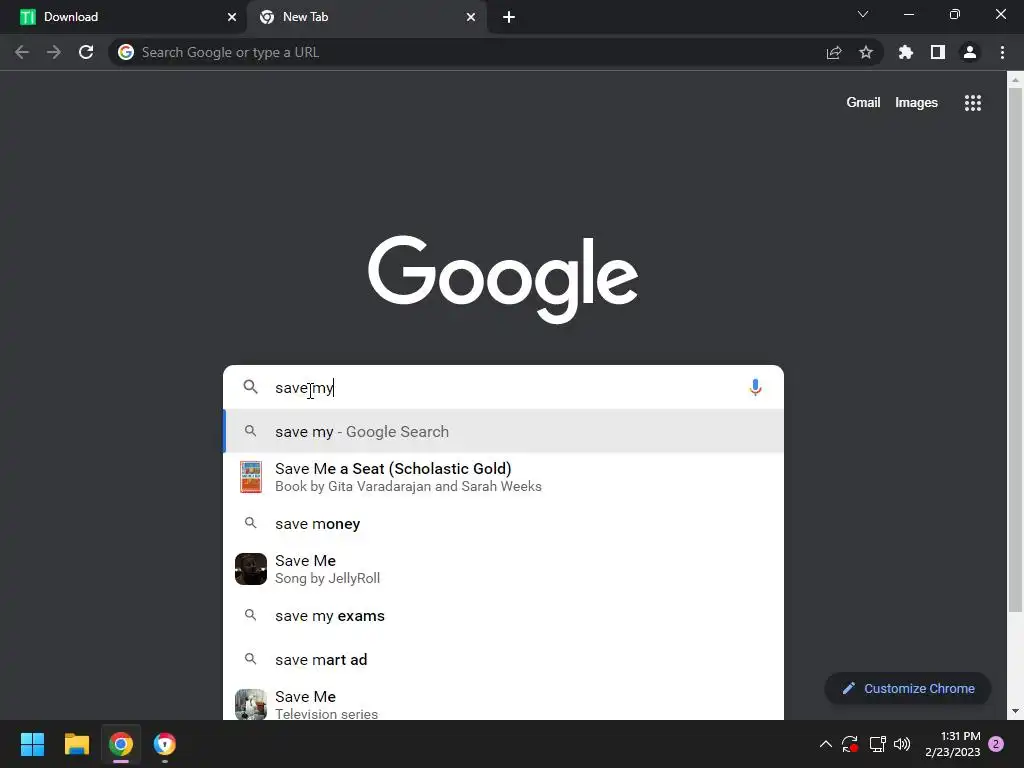This screenshot has width=1024, height=768.
Task: Click the Customize Chrome button
Action: [x=908, y=688]
